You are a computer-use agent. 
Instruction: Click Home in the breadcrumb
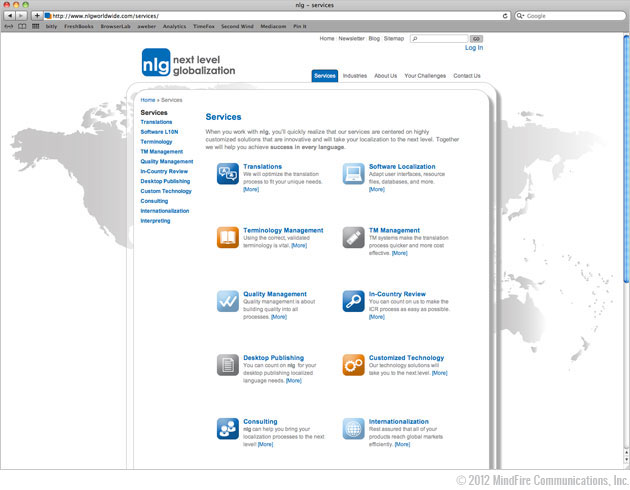[x=148, y=100]
